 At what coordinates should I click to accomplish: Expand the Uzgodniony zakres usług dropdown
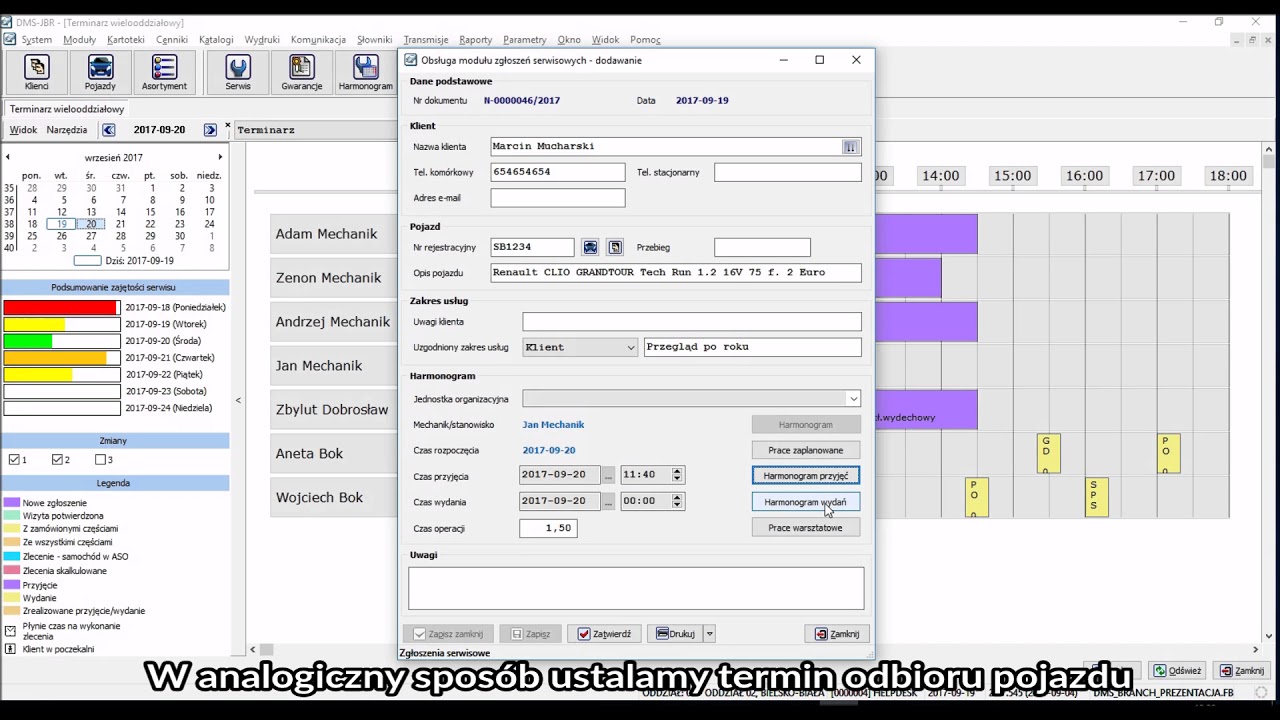click(x=630, y=347)
